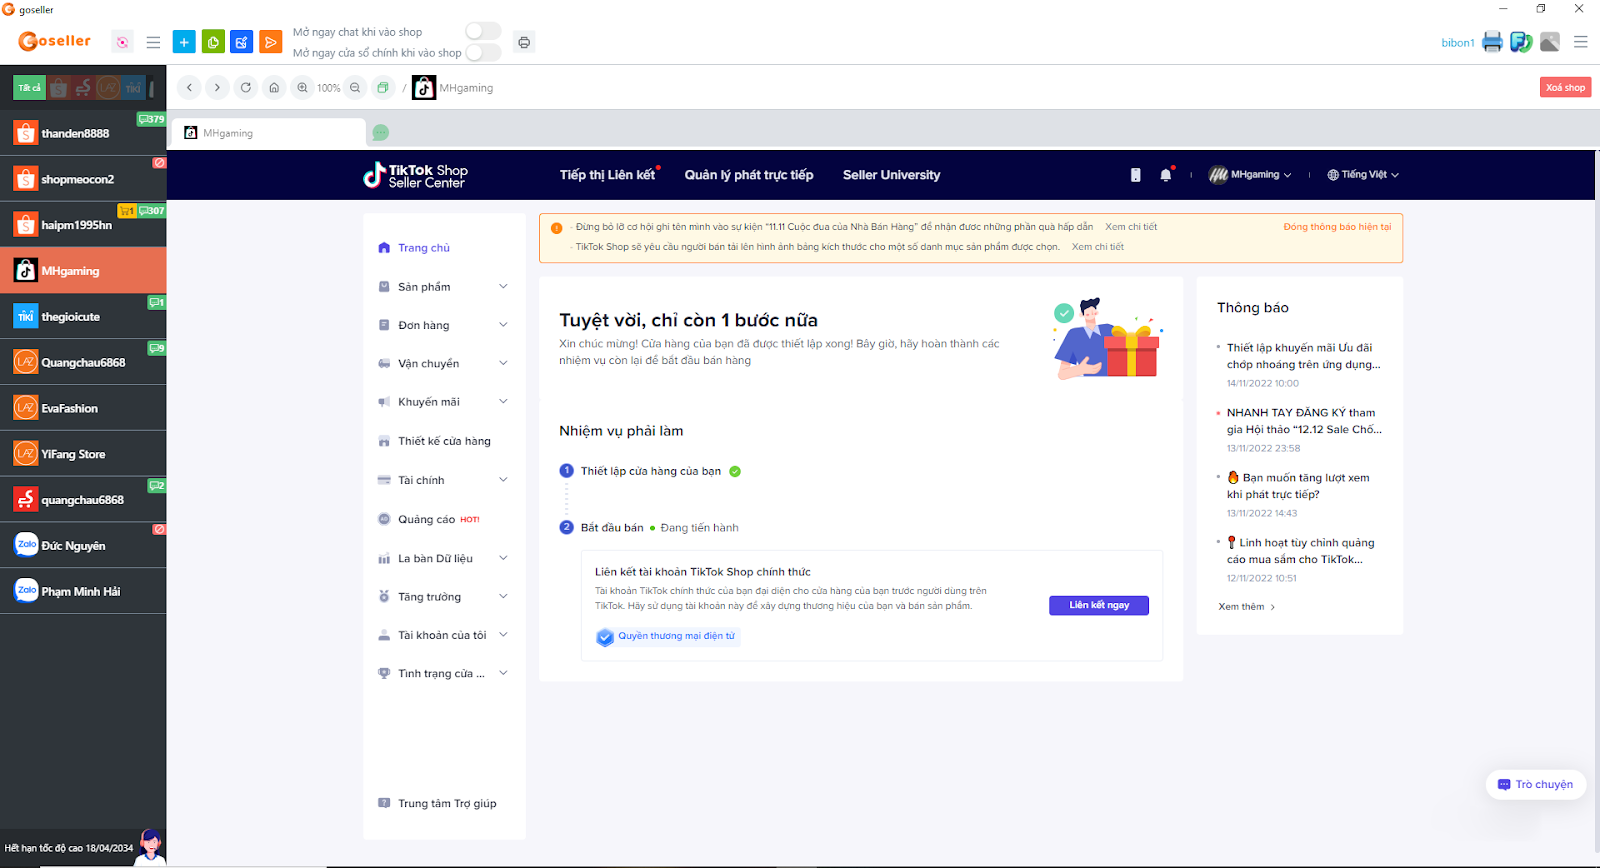Switch to the MHgaming browser tab

pyautogui.click(x=268, y=133)
